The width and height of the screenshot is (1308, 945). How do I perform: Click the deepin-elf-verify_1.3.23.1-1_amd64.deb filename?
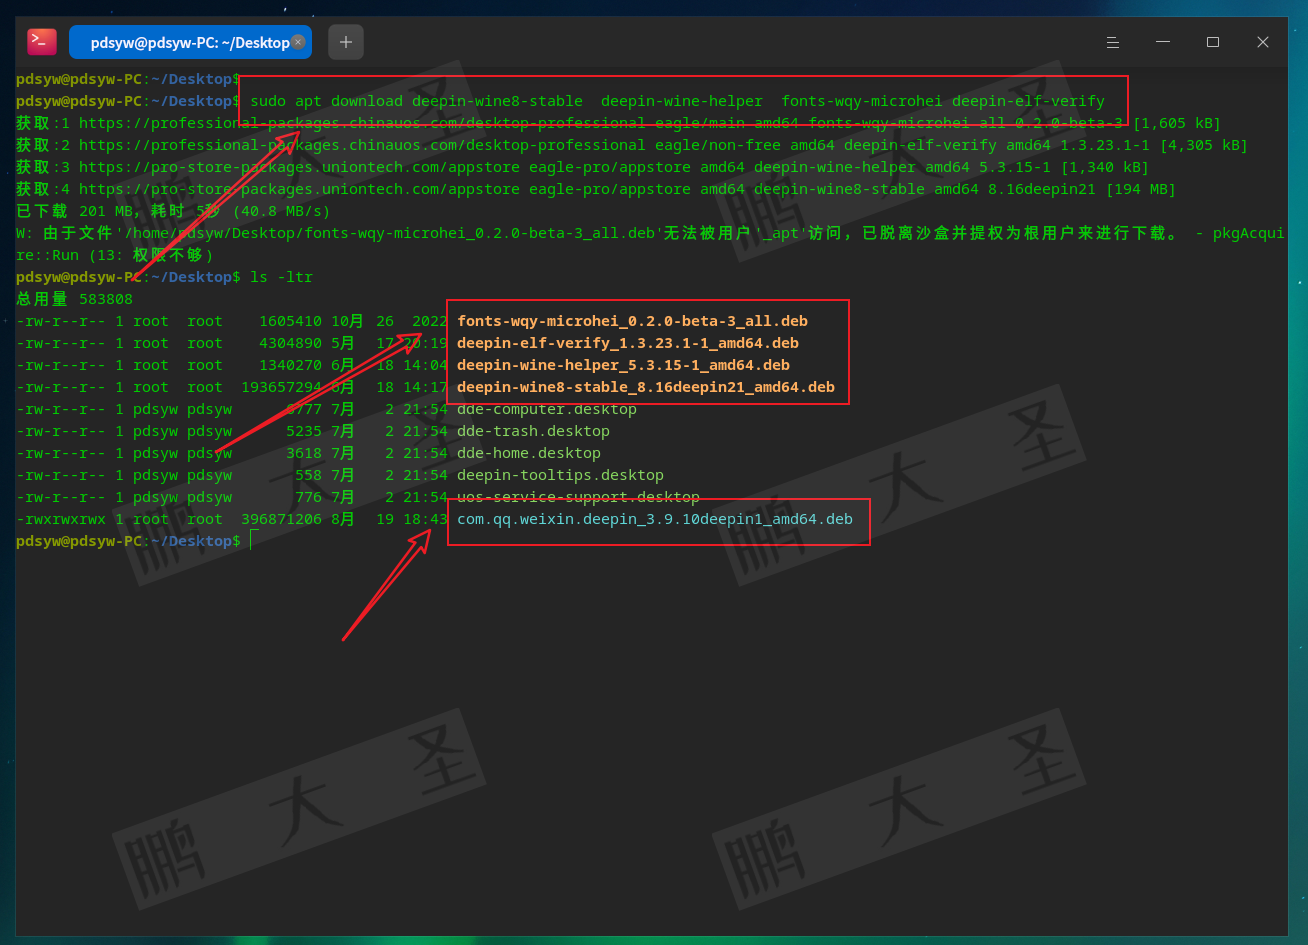(627, 343)
